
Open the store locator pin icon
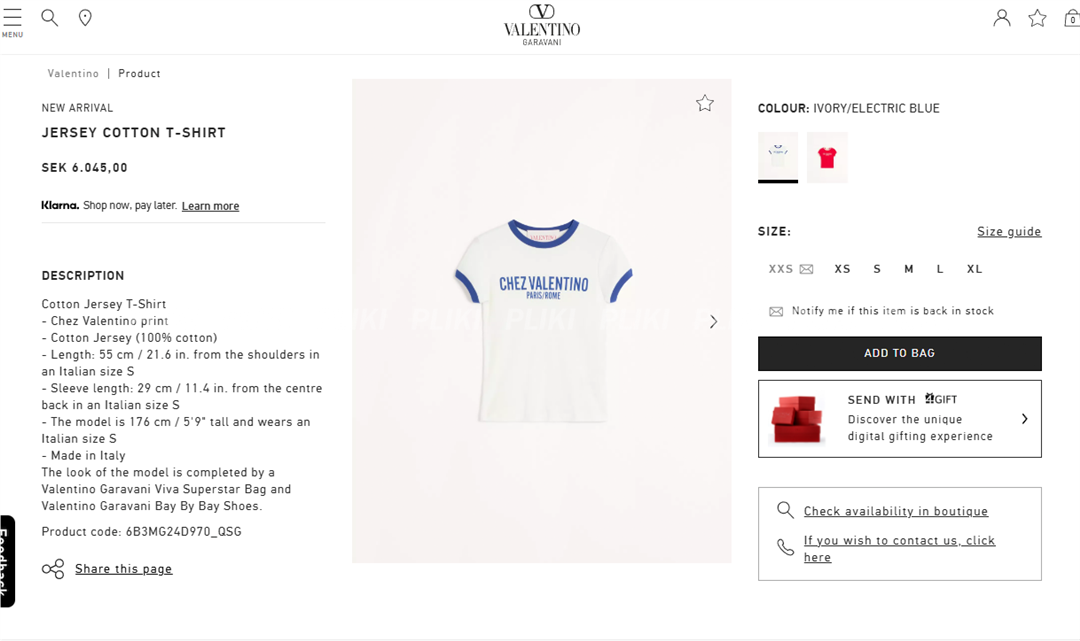pos(85,17)
